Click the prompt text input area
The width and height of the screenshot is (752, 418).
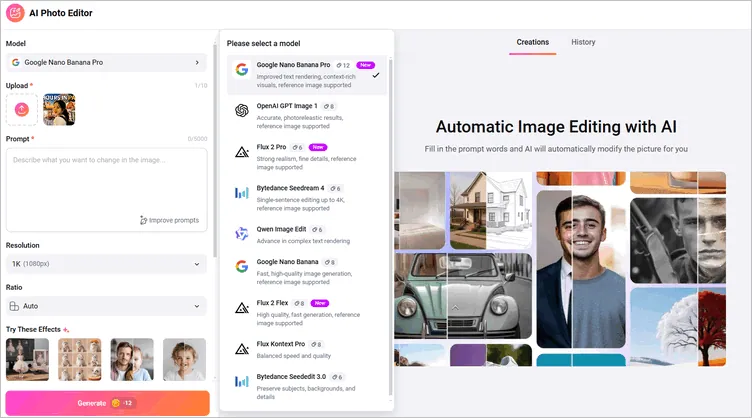pyautogui.click(x=106, y=189)
